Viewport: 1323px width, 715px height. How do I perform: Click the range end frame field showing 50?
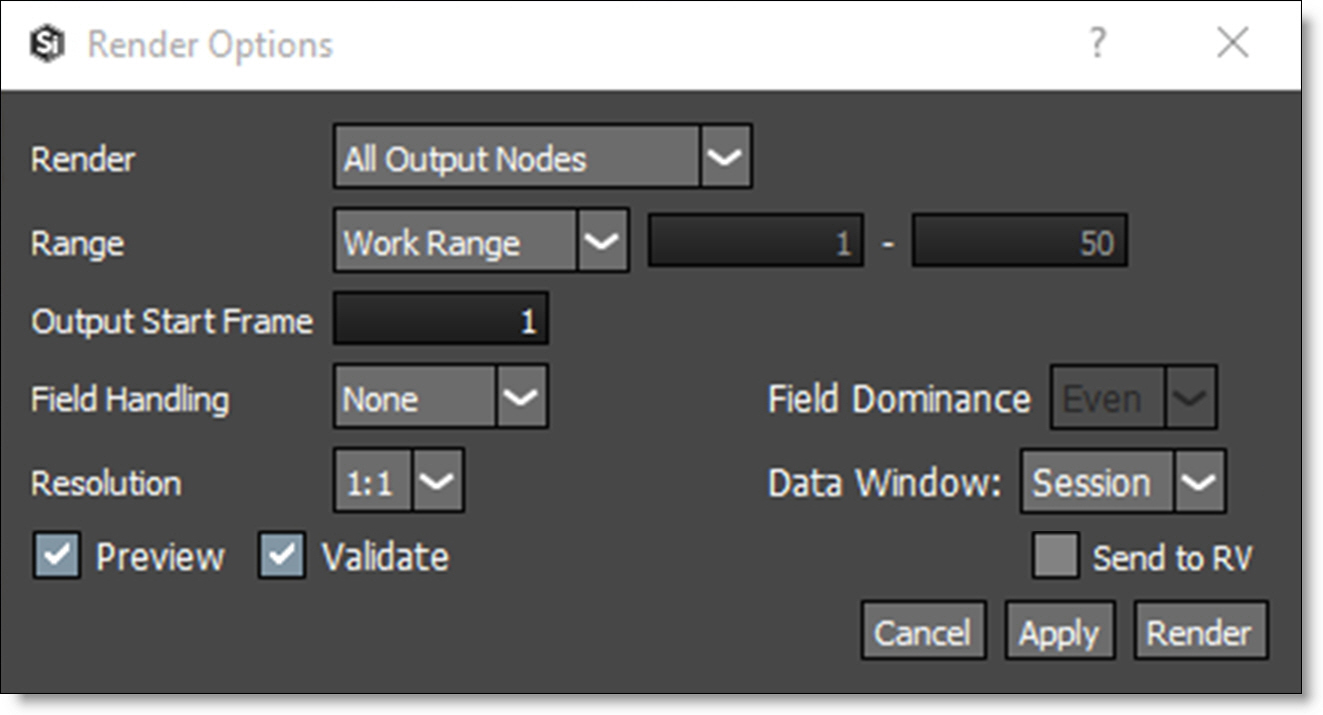1019,241
